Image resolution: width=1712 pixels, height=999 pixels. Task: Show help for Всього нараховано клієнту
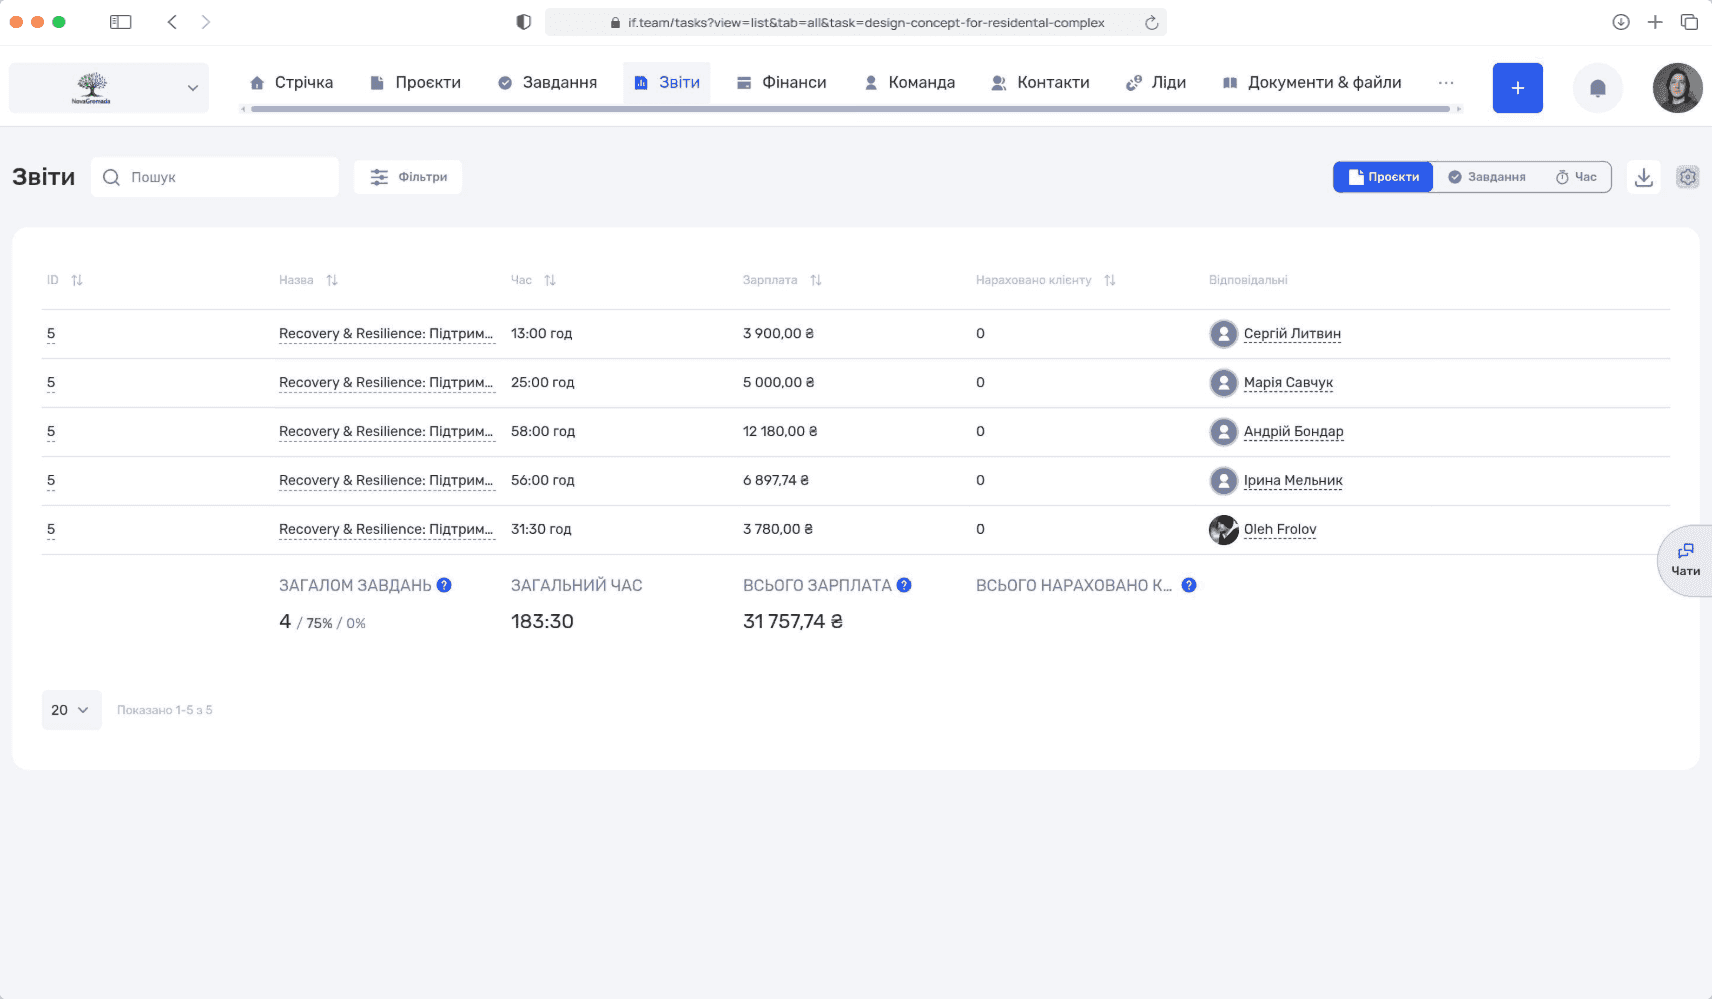(1189, 585)
